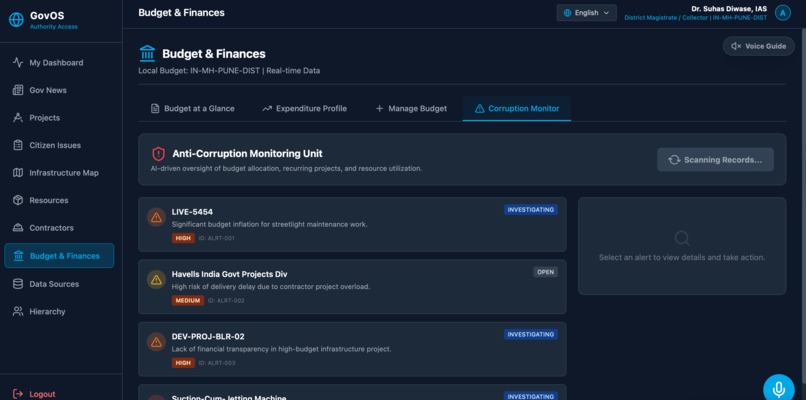Click contractor project overload delay description
806x400 pixels.
[x=271, y=286]
